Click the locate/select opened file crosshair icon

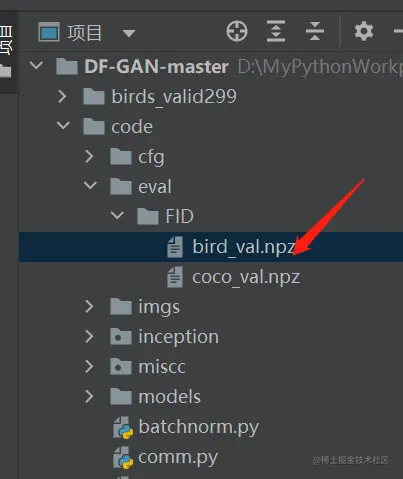click(x=237, y=31)
